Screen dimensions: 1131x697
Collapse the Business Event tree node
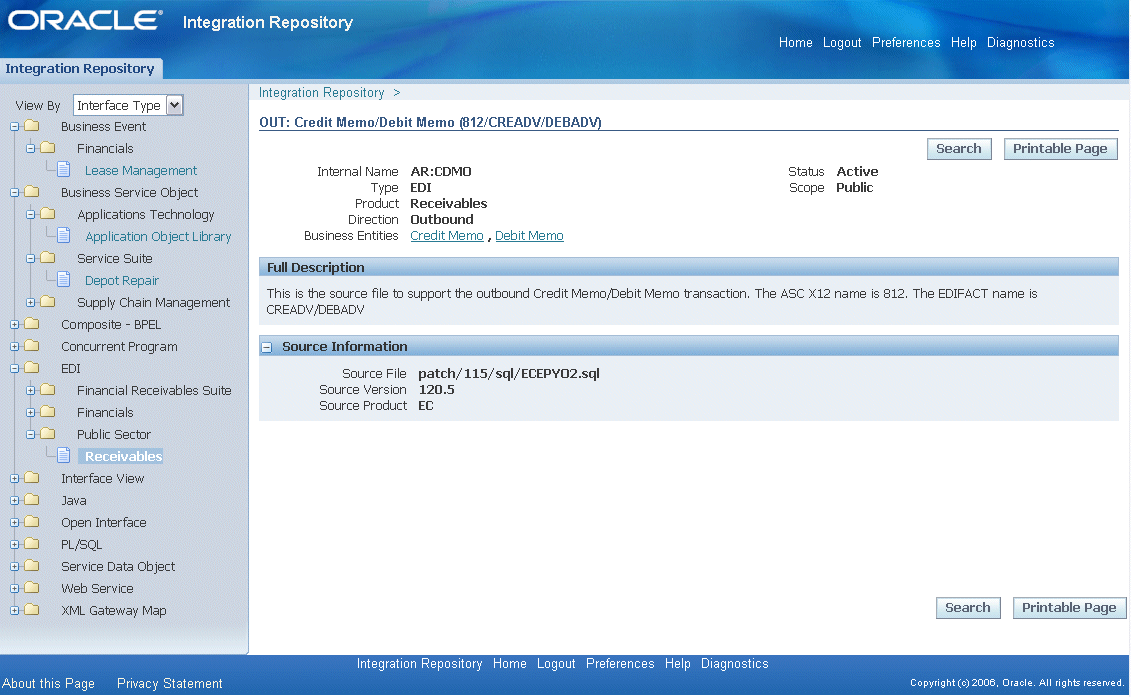click(14, 126)
